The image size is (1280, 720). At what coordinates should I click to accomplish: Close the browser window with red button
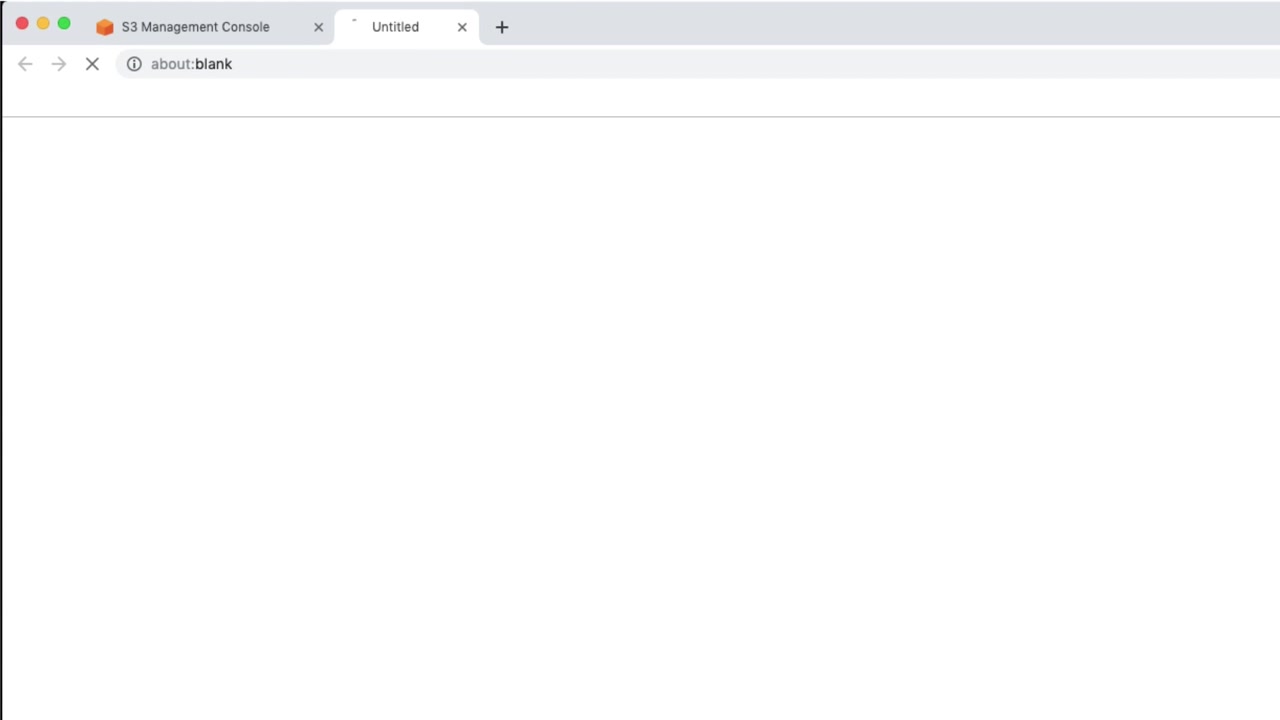22,23
